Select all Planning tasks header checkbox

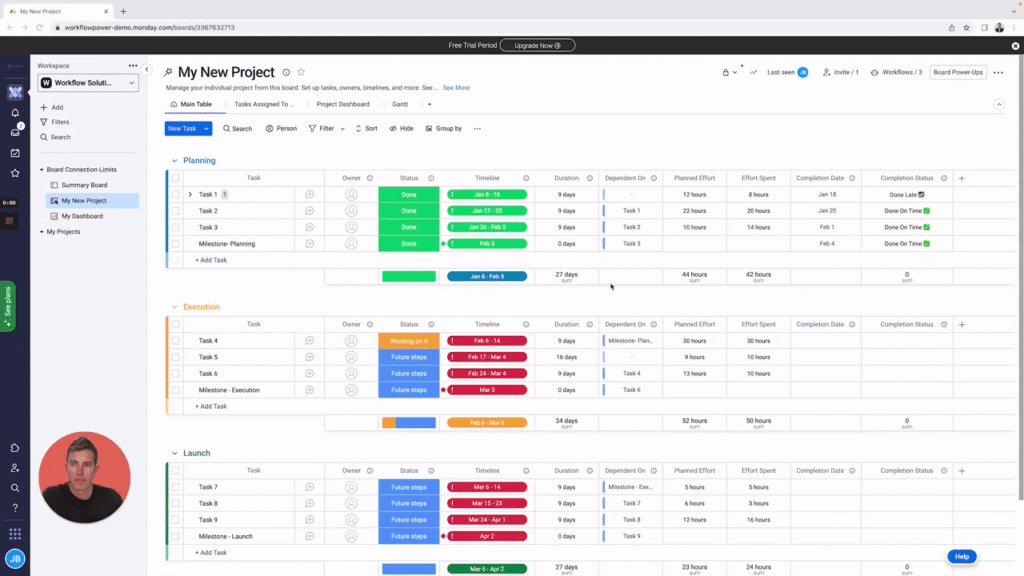[176, 178]
